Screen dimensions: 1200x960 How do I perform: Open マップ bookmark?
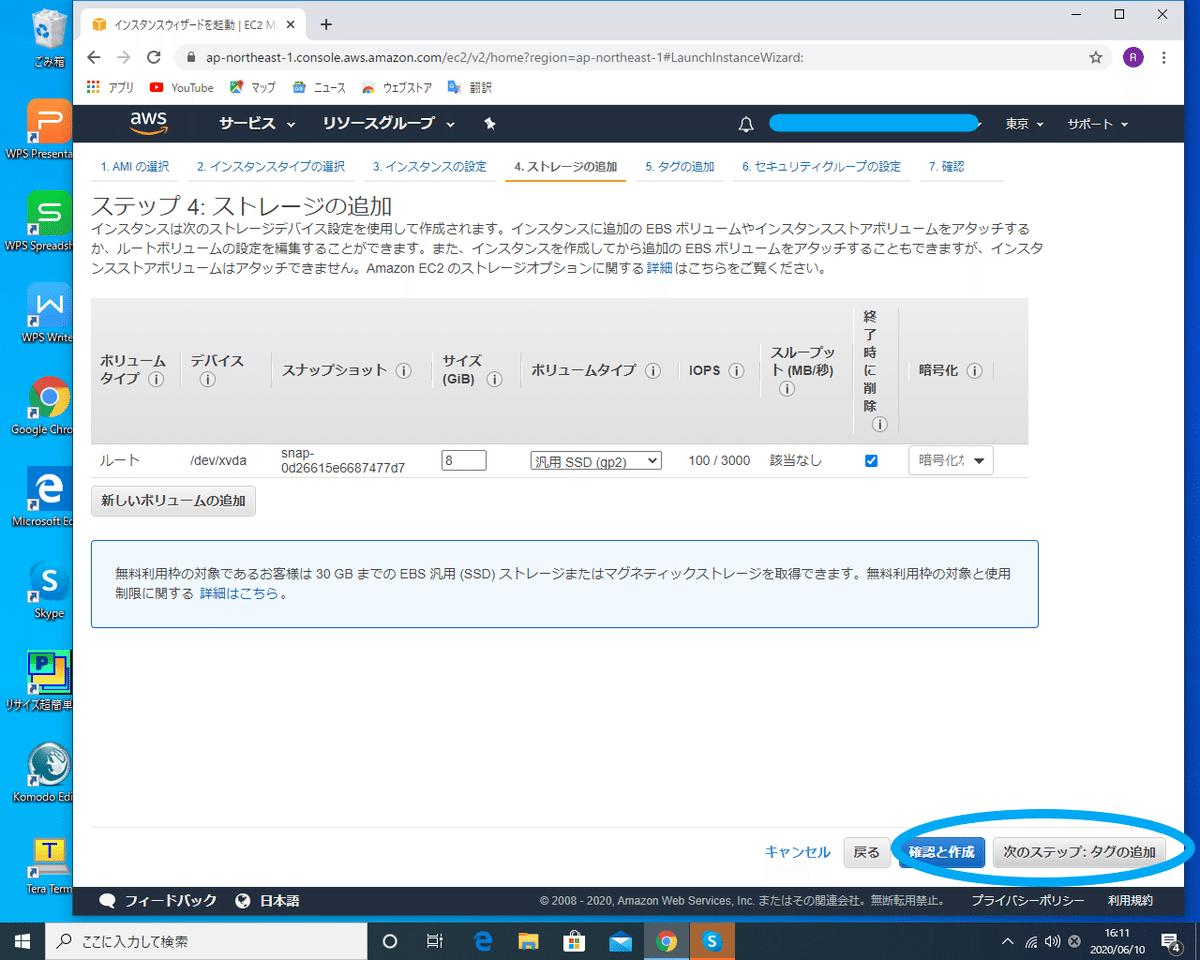tap(253, 88)
